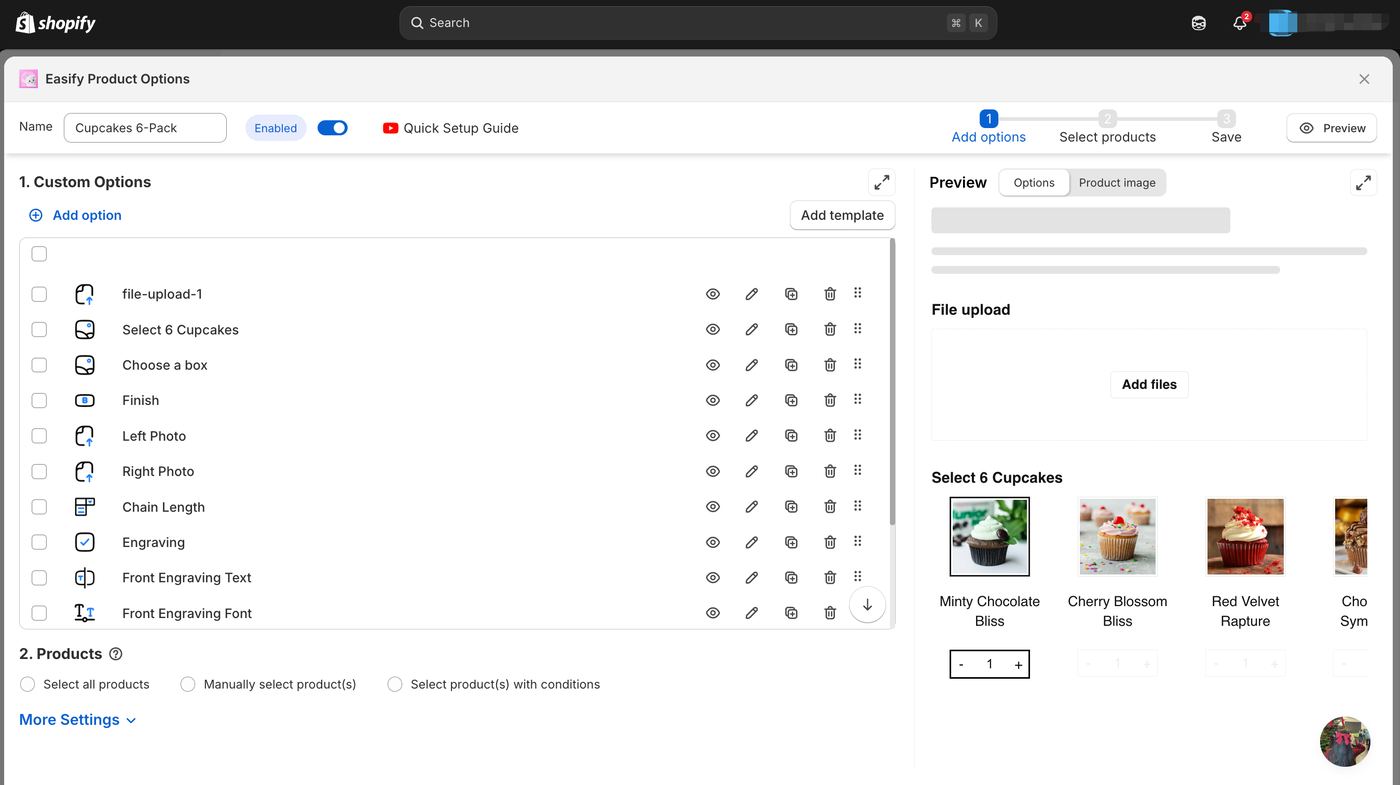Click the Shopify logo

[56, 22]
